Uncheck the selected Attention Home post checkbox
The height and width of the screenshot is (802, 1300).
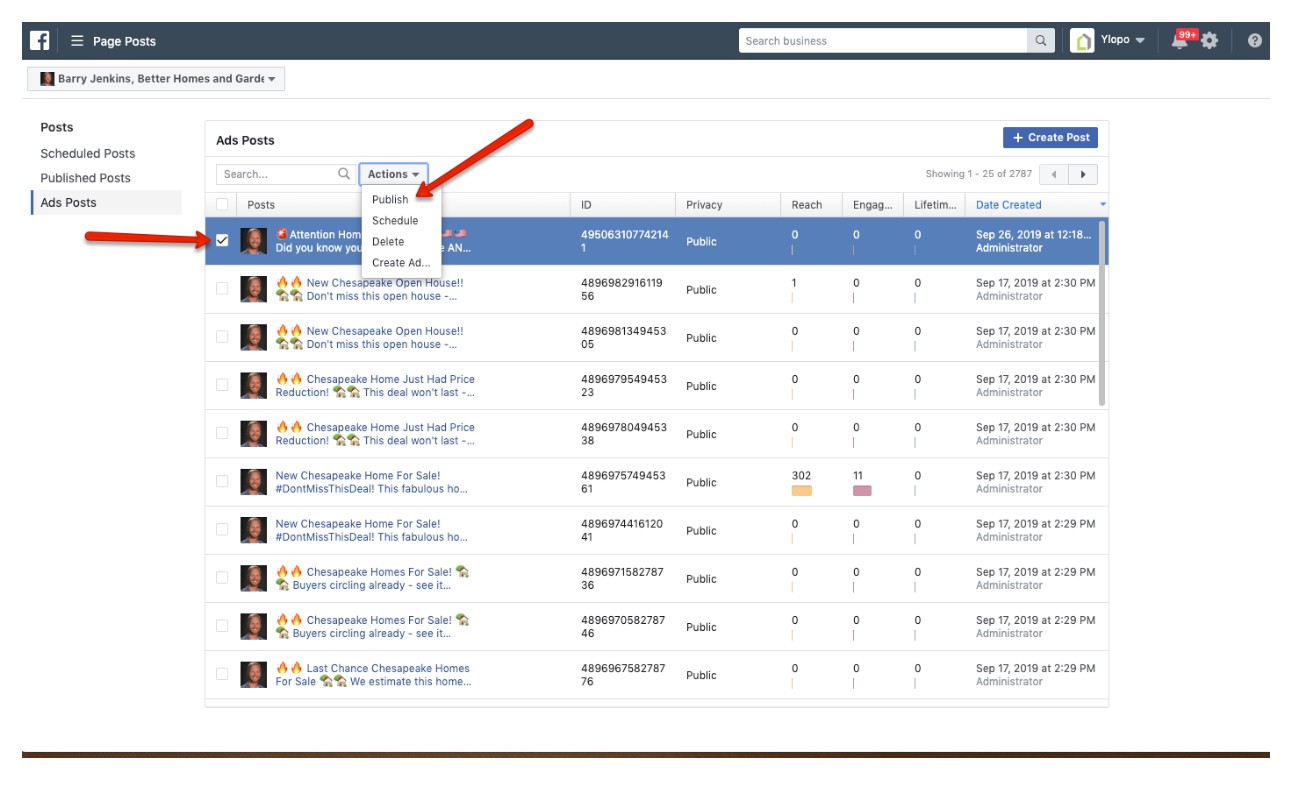point(222,241)
